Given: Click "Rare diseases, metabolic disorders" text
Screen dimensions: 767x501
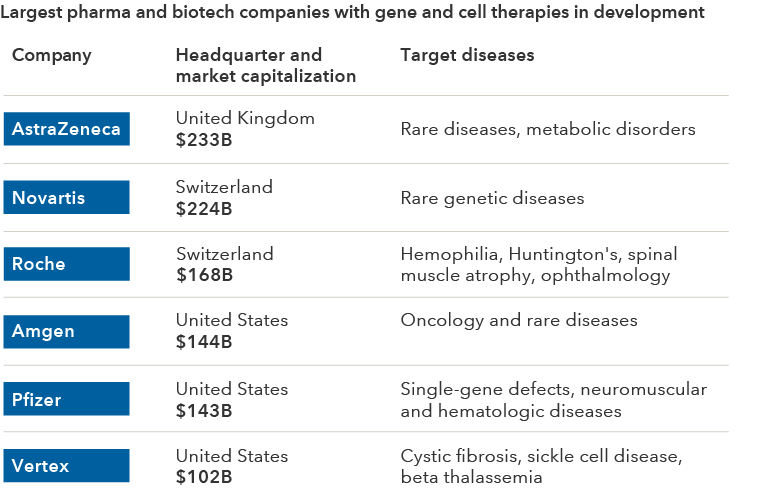Looking at the screenshot, I should tap(547, 129).
